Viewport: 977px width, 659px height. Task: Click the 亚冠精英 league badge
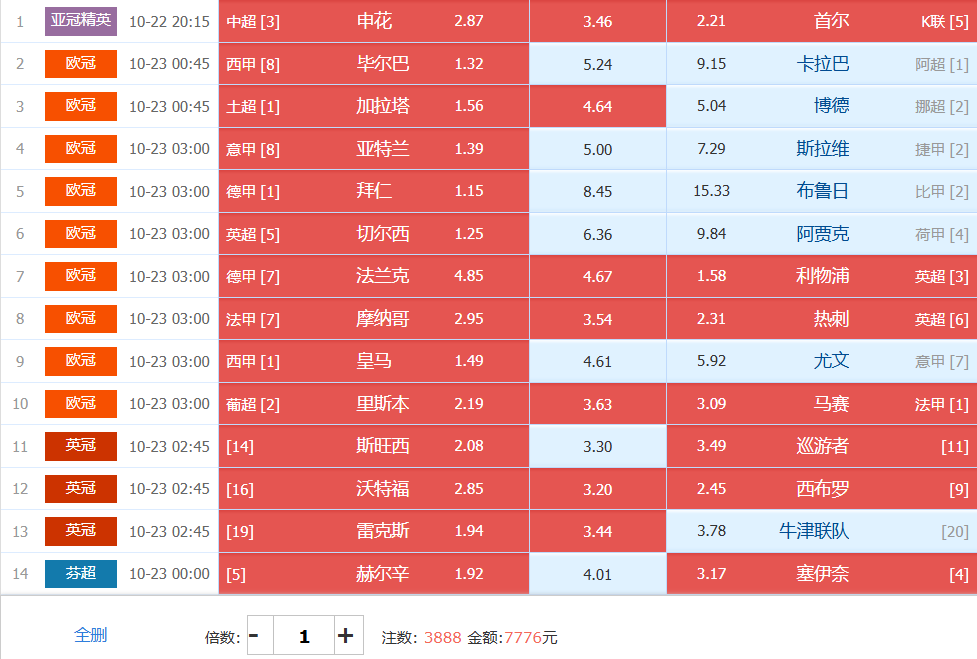(x=81, y=21)
